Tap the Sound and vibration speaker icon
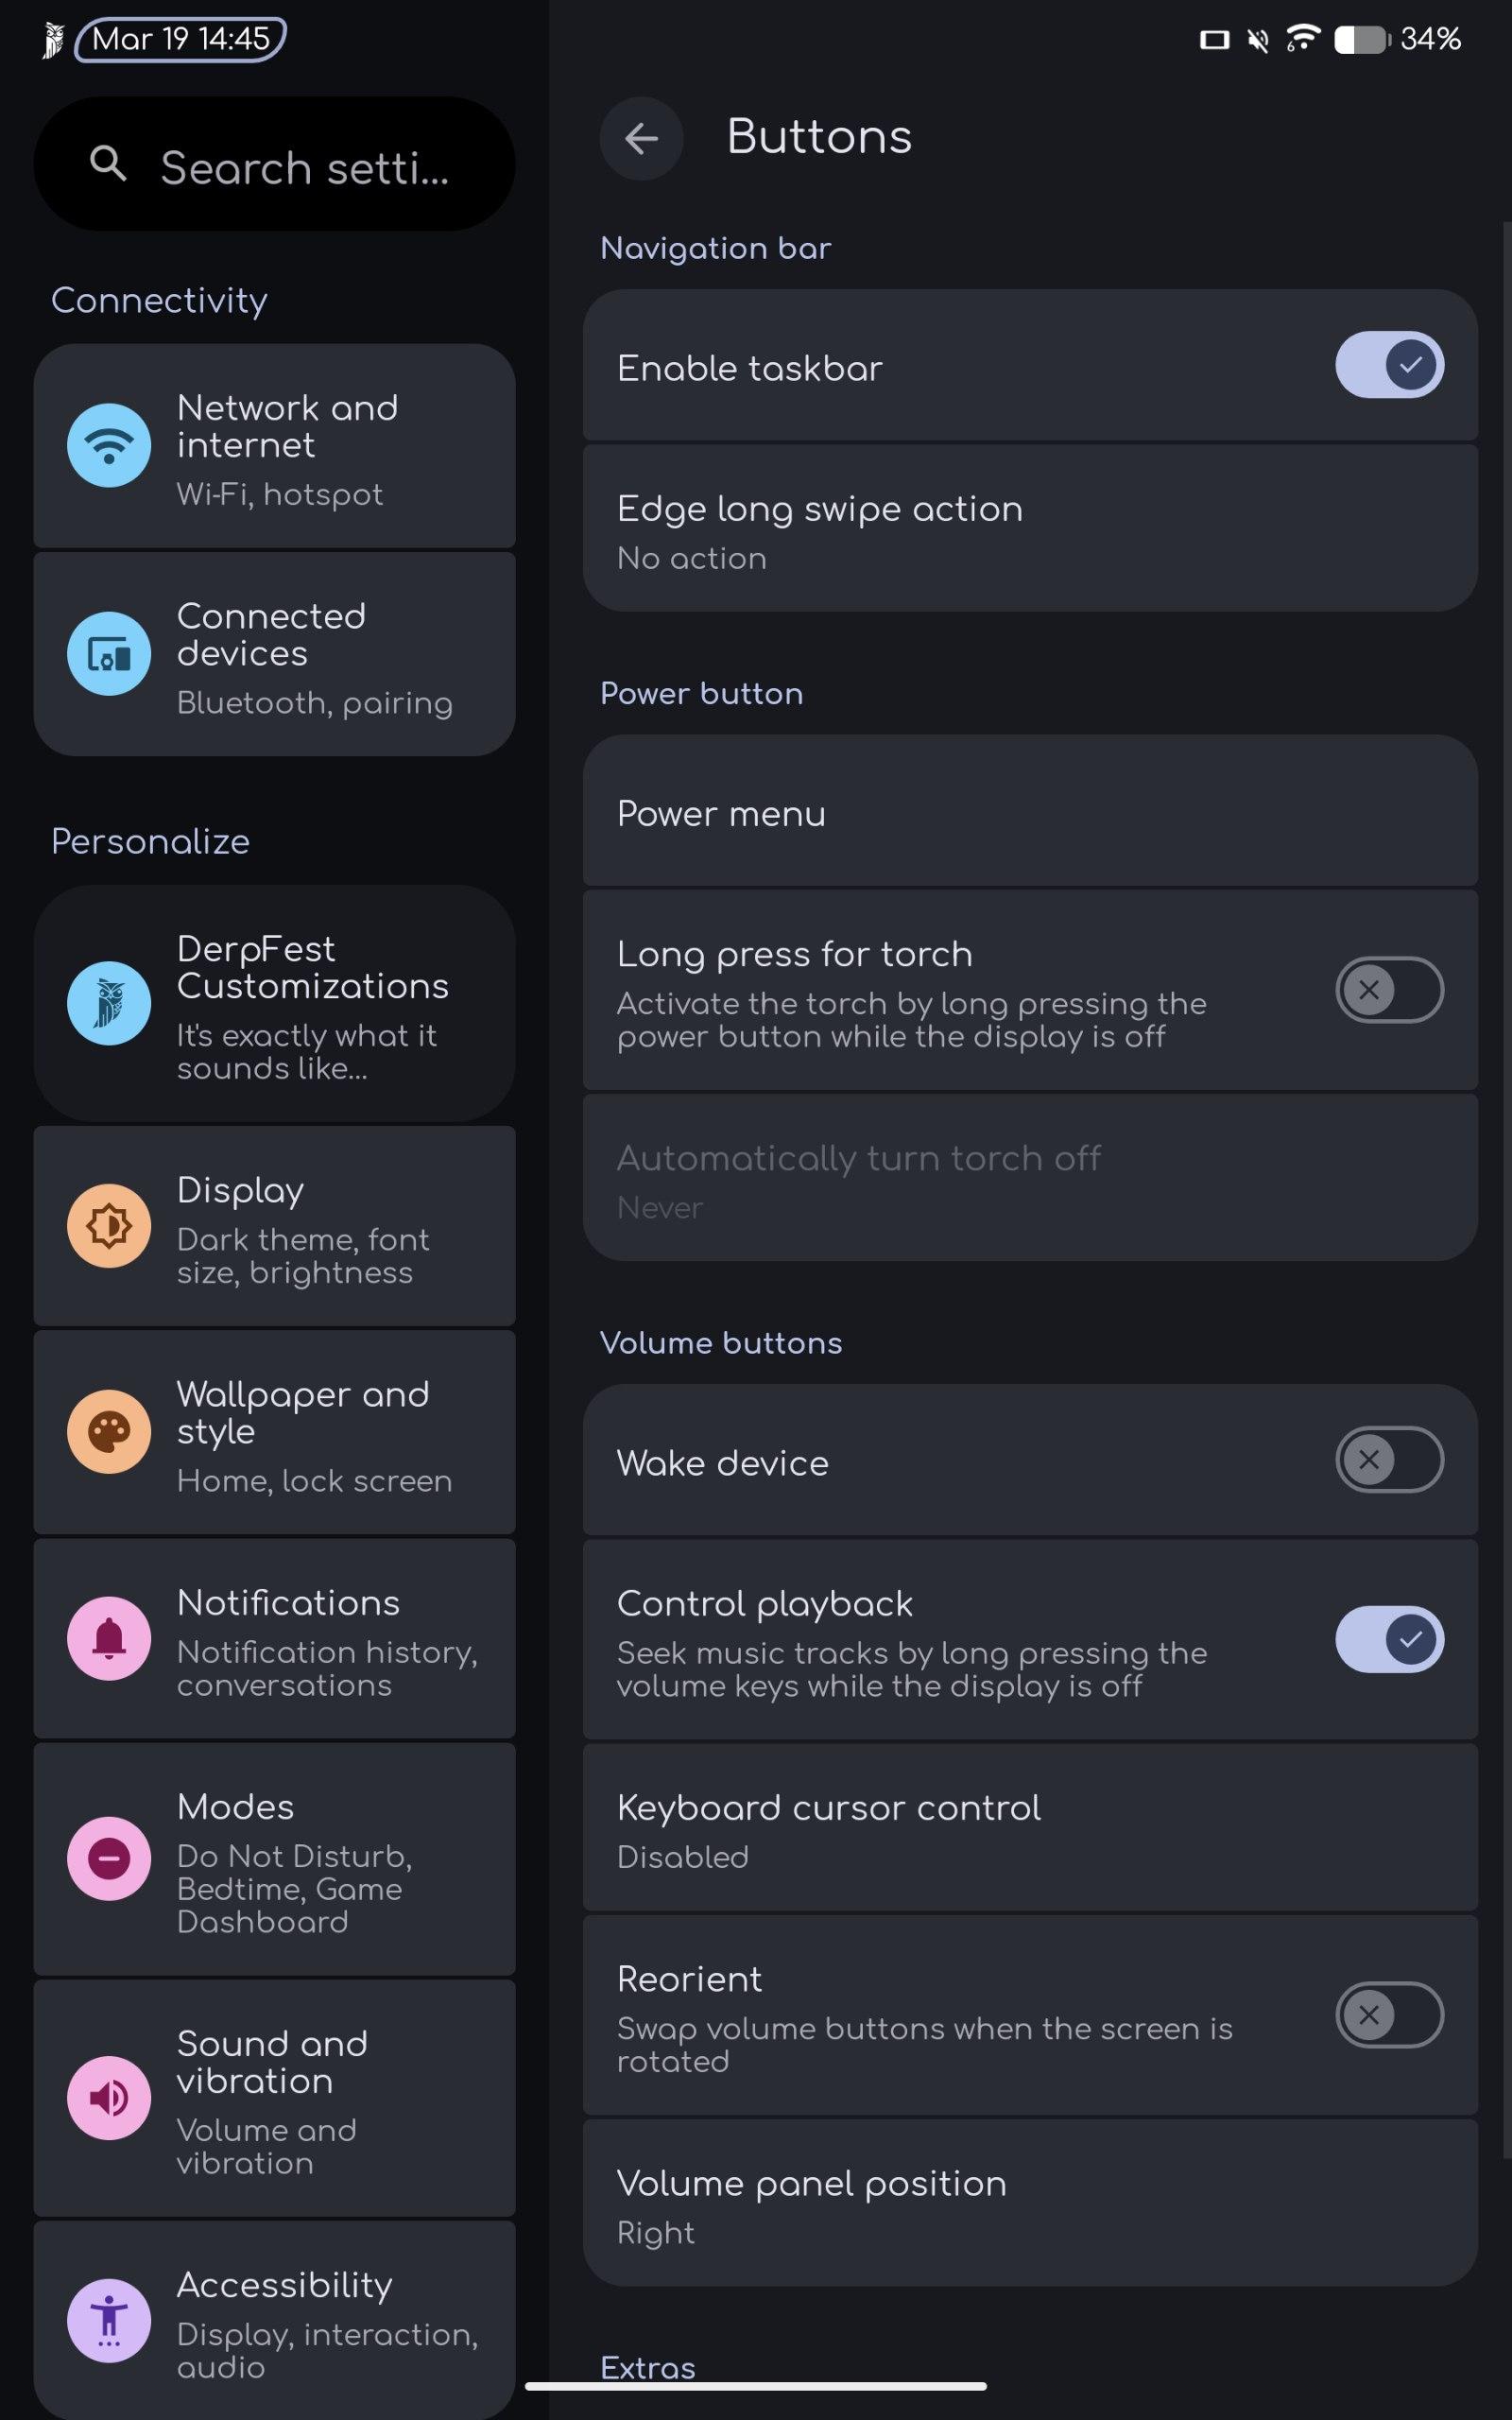Viewport: 1512px width, 2420px height. [x=109, y=2098]
